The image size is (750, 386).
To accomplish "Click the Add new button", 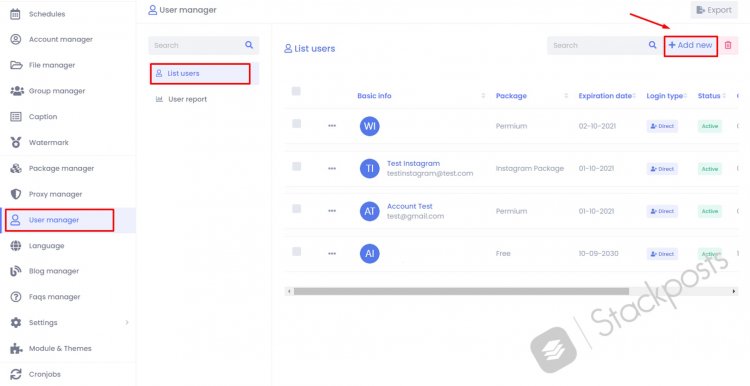I will [690, 45].
